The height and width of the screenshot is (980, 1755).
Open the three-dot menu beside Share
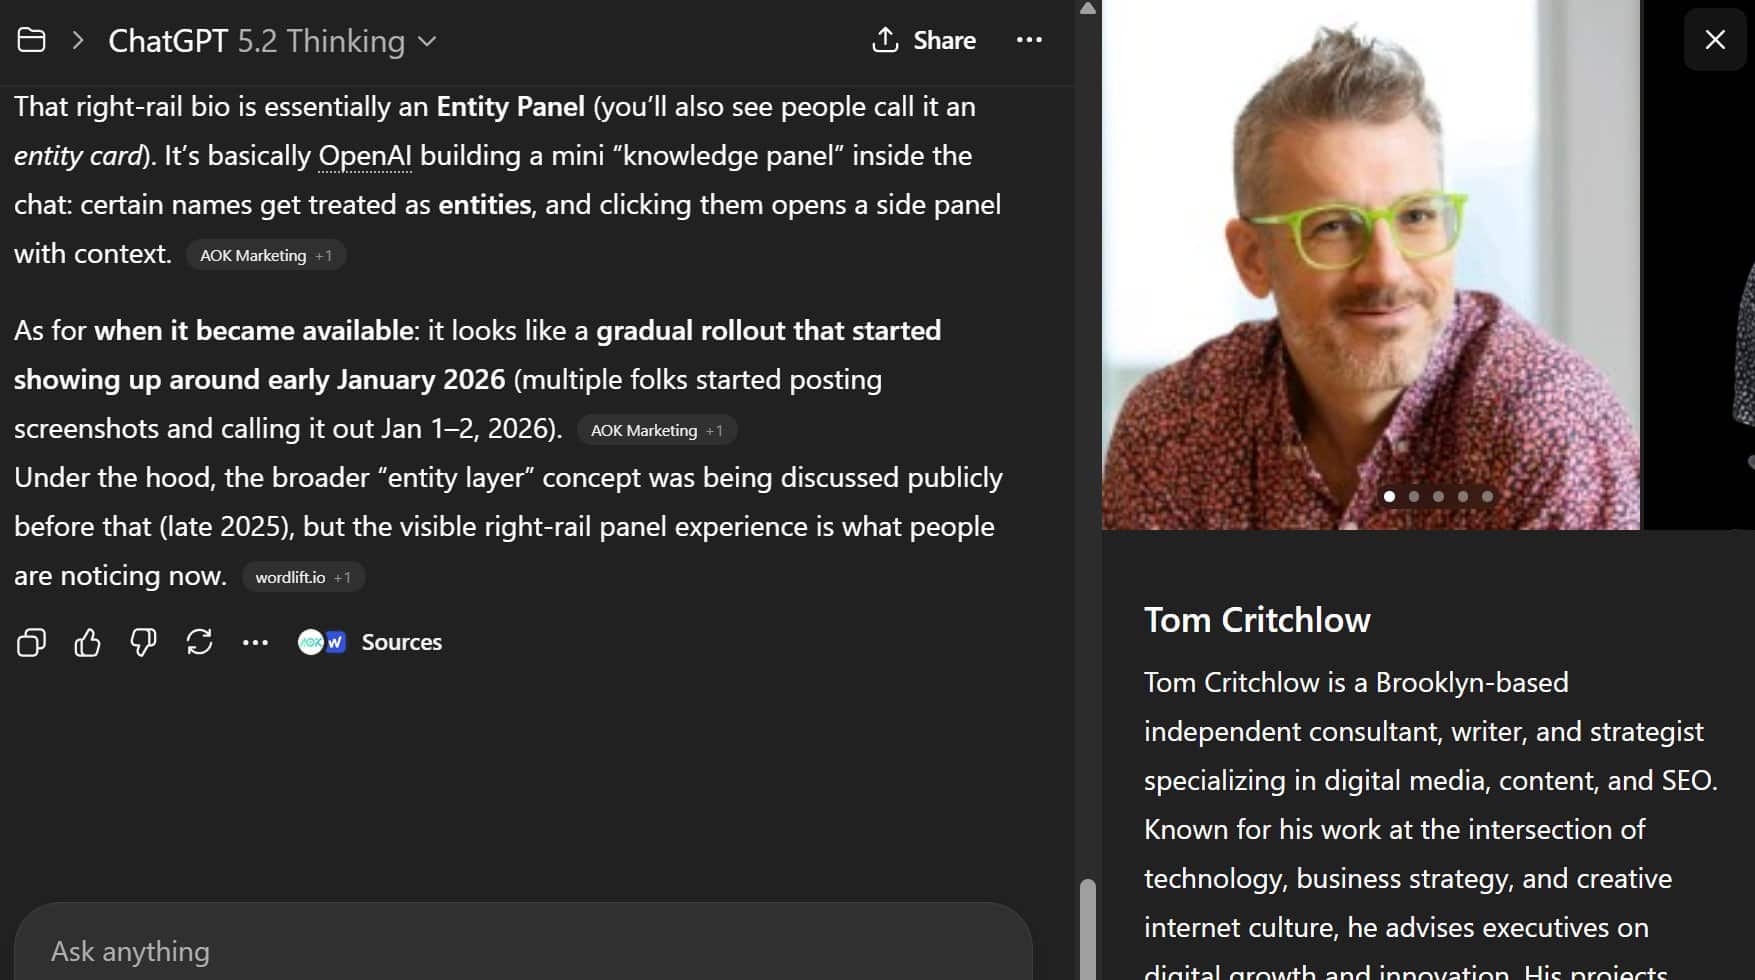click(1029, 40)
